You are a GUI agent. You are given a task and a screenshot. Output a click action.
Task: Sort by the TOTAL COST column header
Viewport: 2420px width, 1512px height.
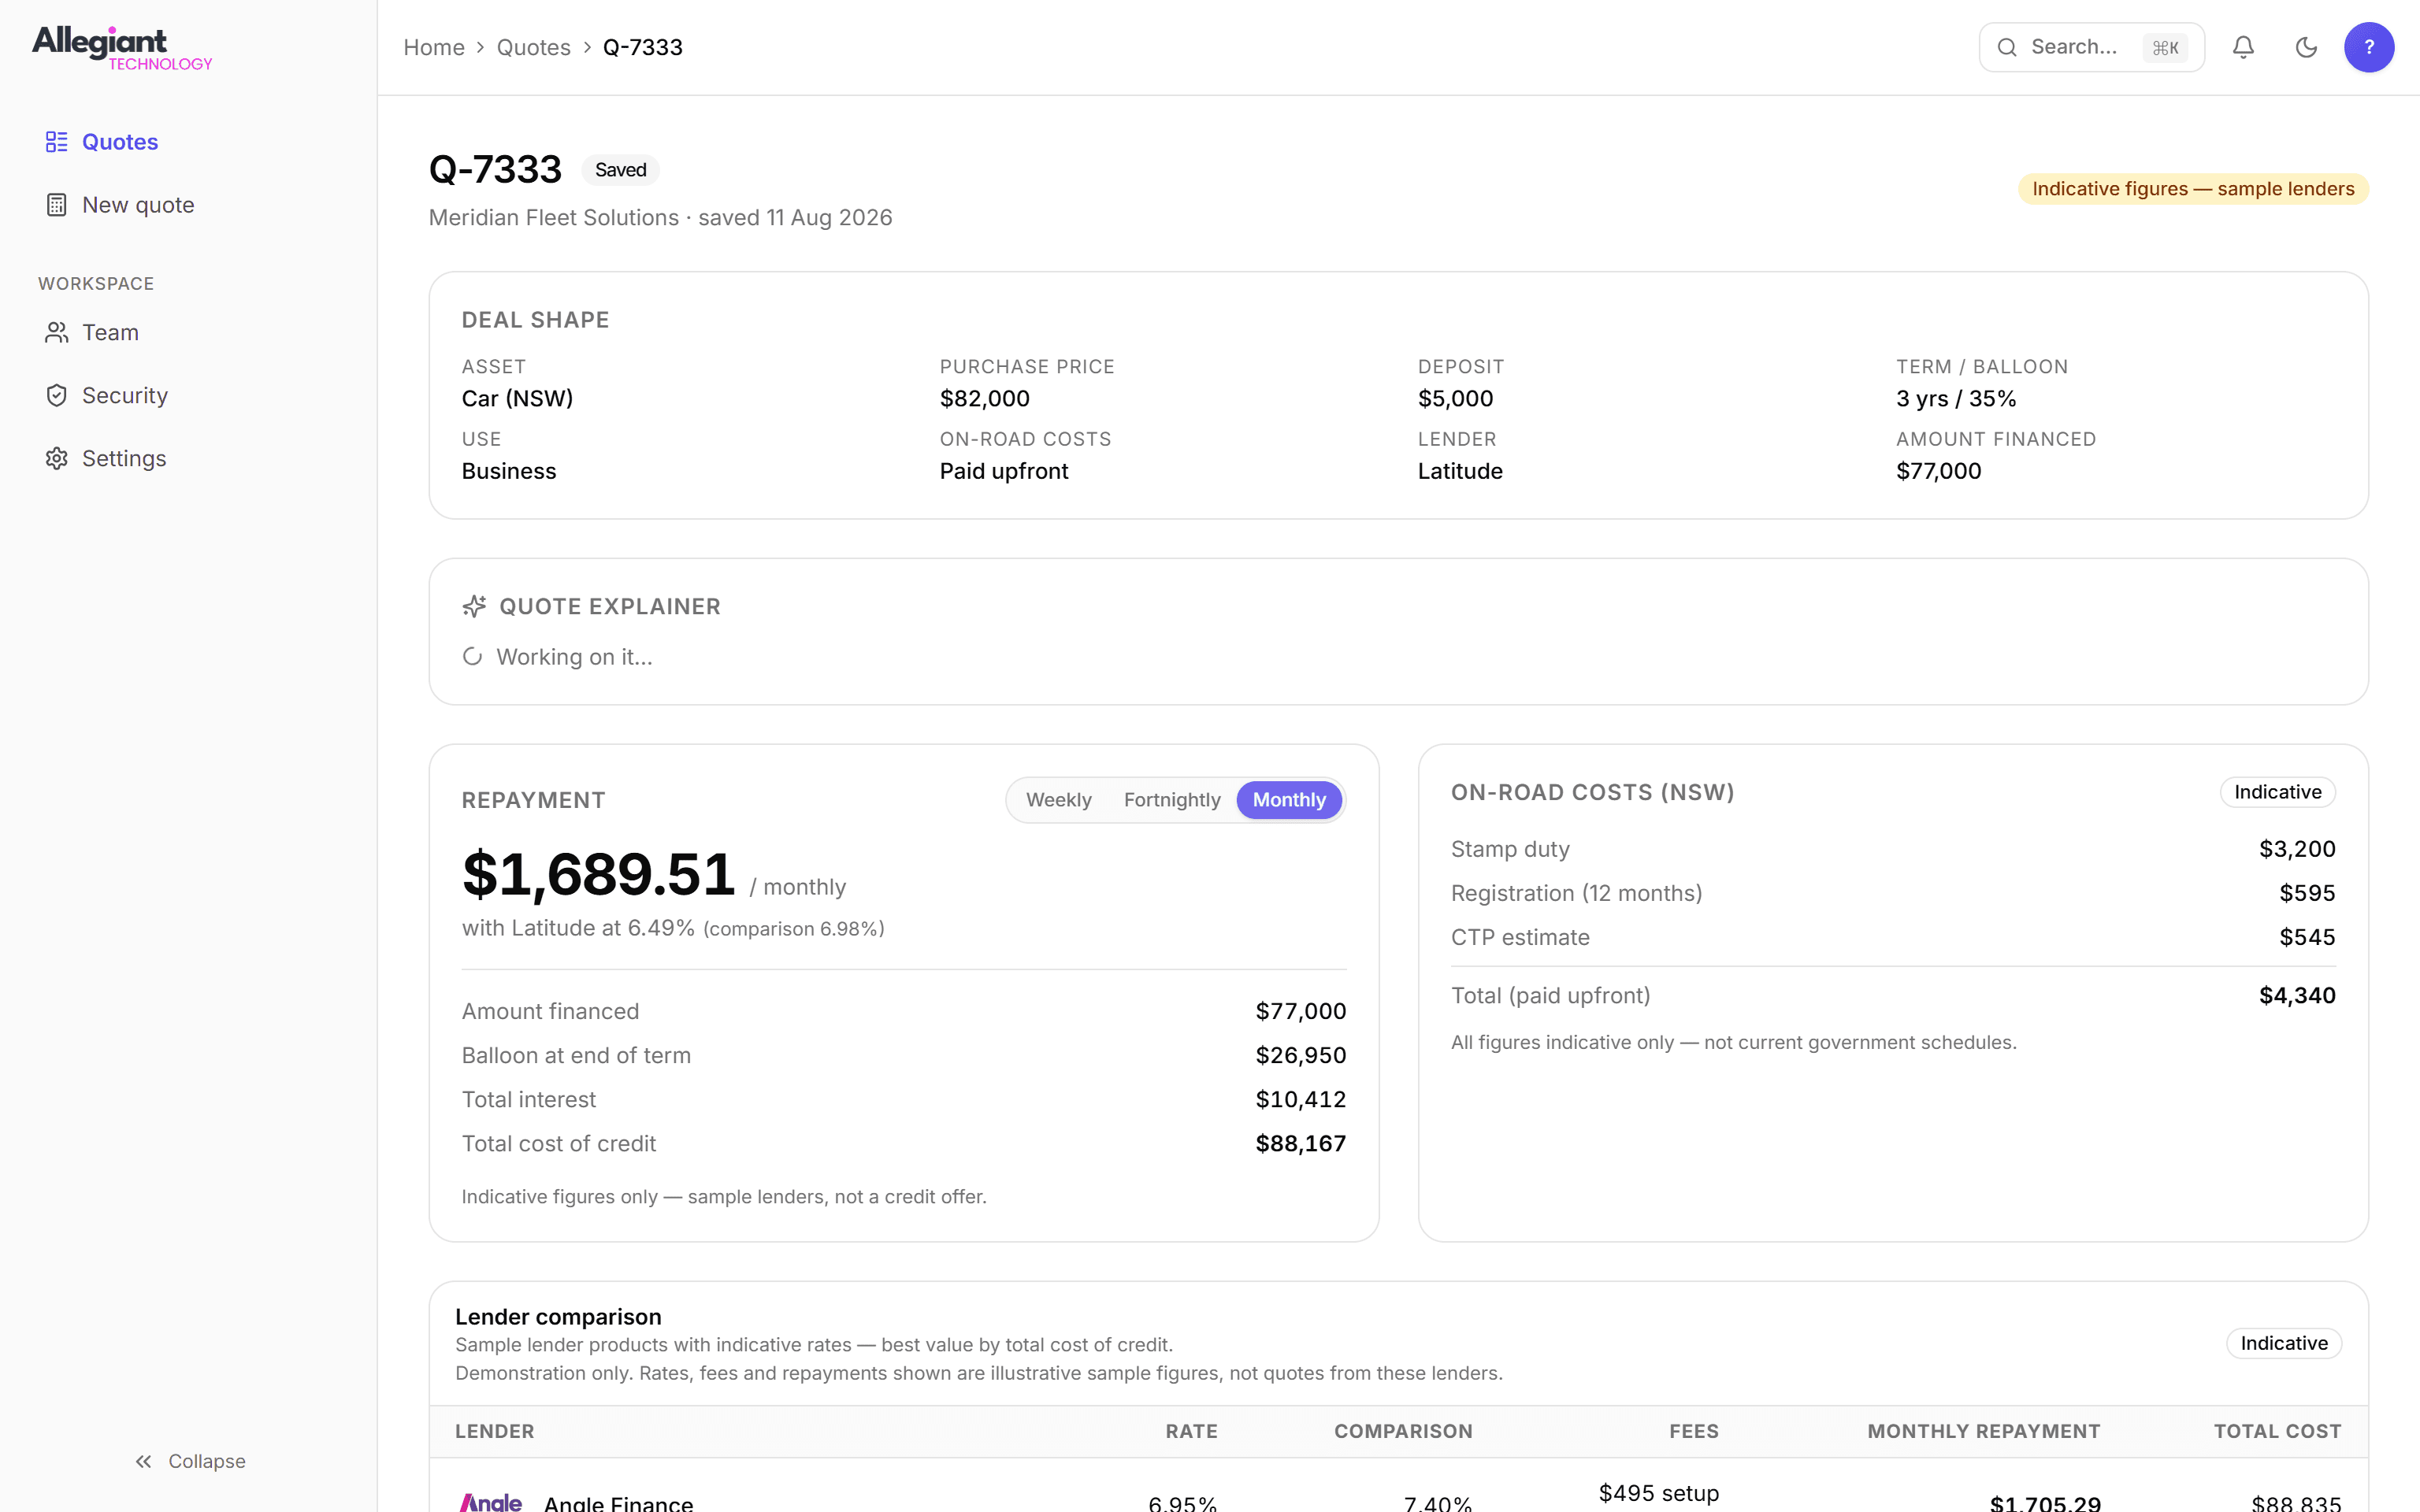(x=2277, y=1431)
